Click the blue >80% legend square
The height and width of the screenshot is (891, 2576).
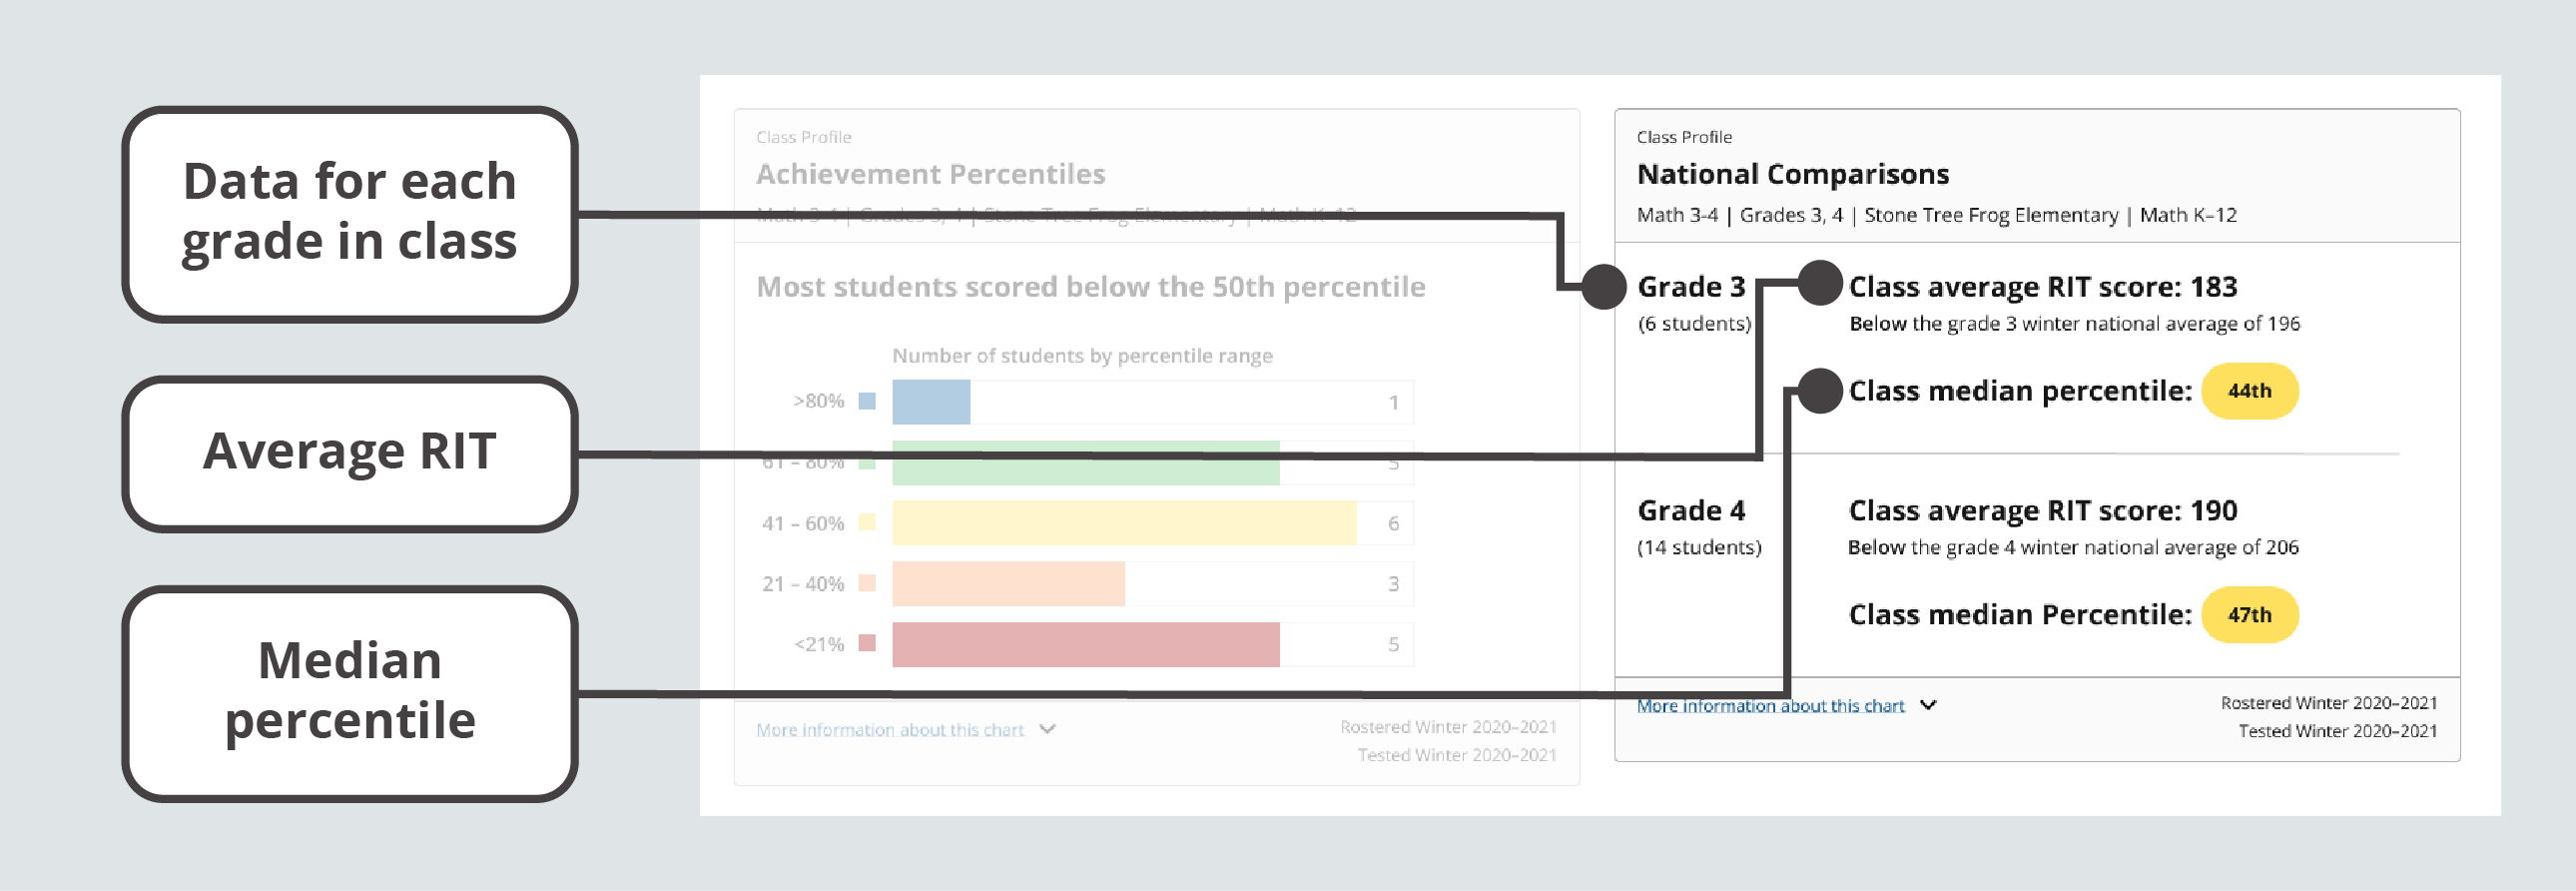point(867,401)
